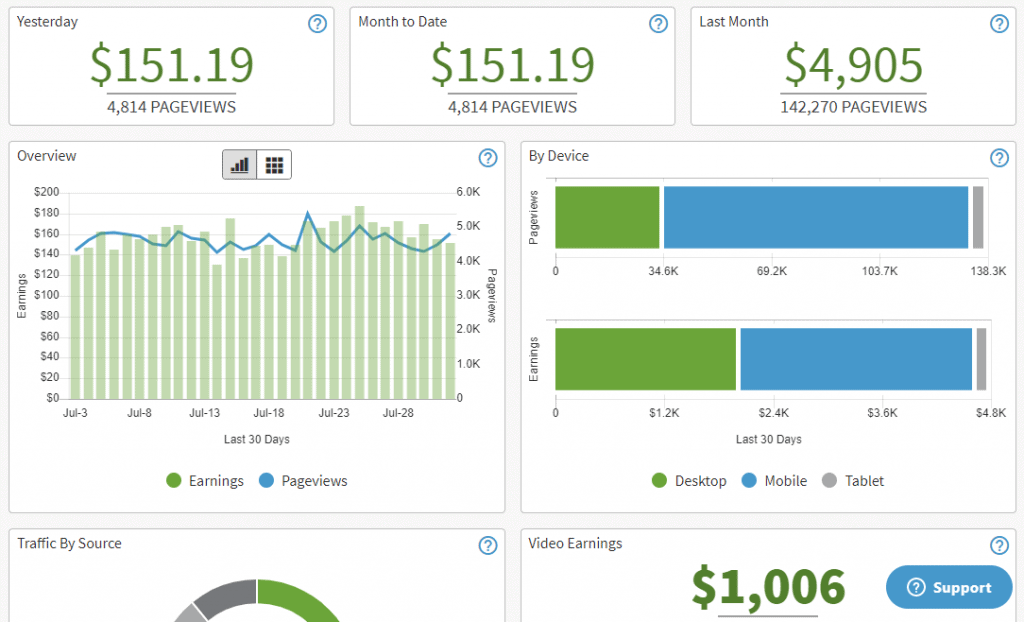Click the Jul-18 date label
Viewport: 1024px width, 622px height.
click(x=269, y=413)
